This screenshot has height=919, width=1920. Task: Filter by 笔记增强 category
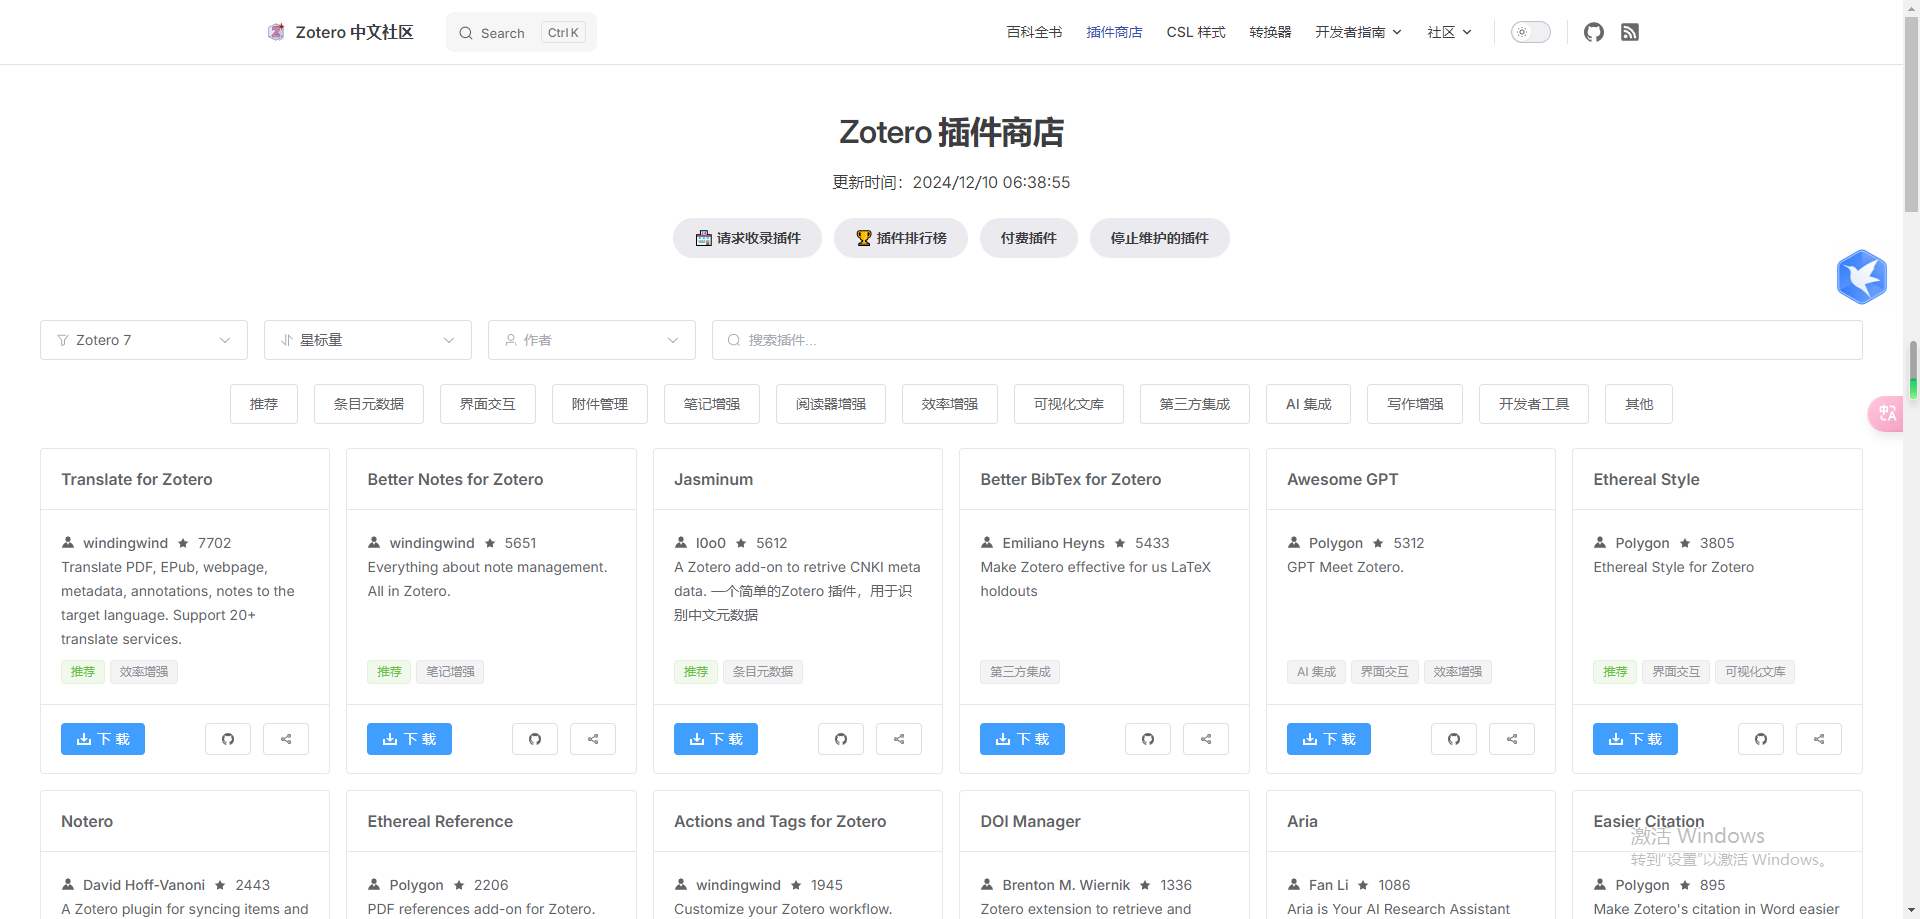(x=712, y=404)
